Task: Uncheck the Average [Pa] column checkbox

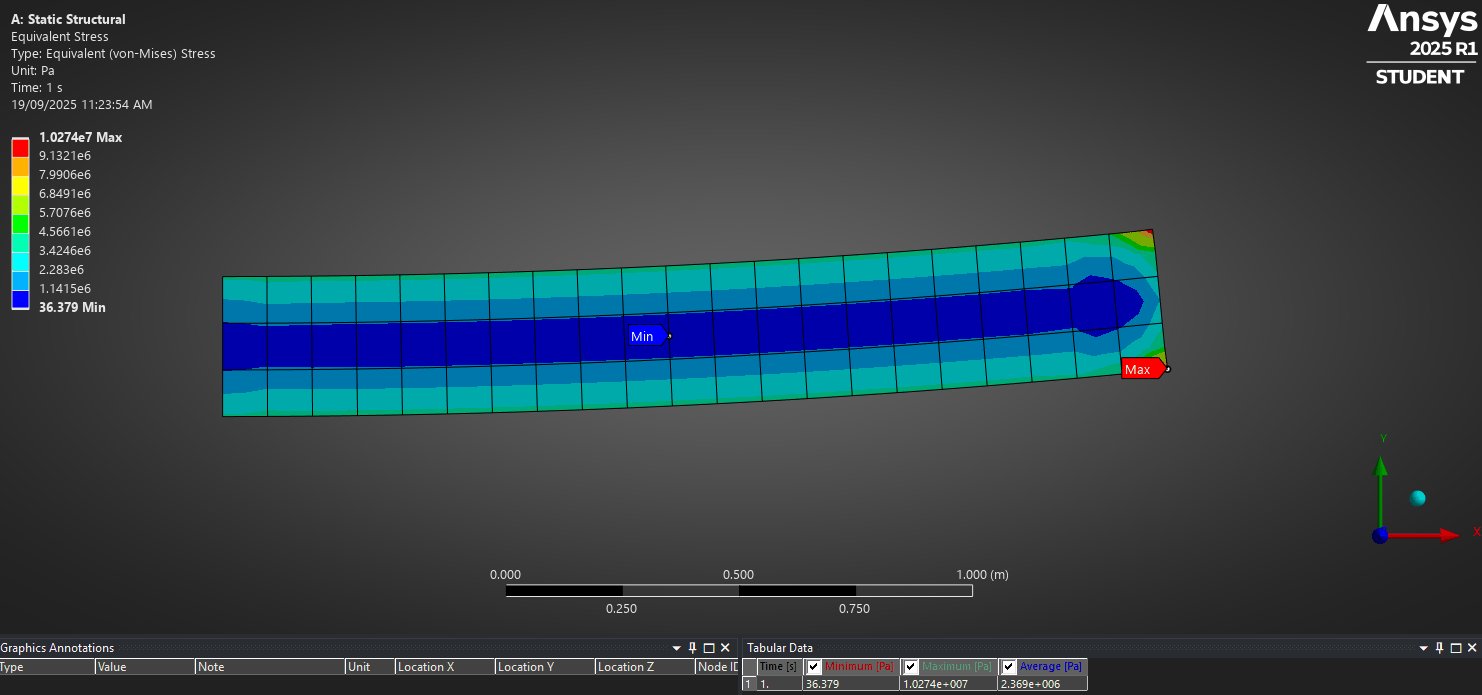Action: coord(1008,667)
